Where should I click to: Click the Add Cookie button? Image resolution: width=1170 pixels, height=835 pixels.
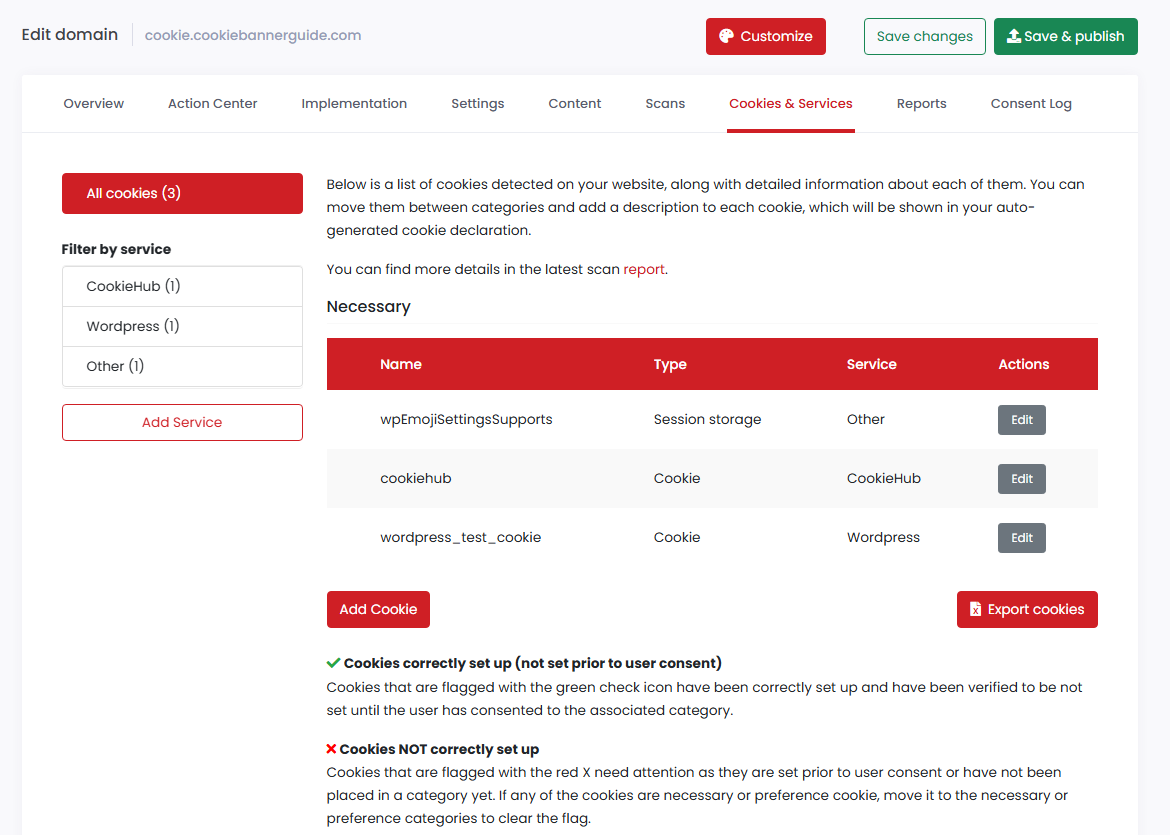coord(378,609)
